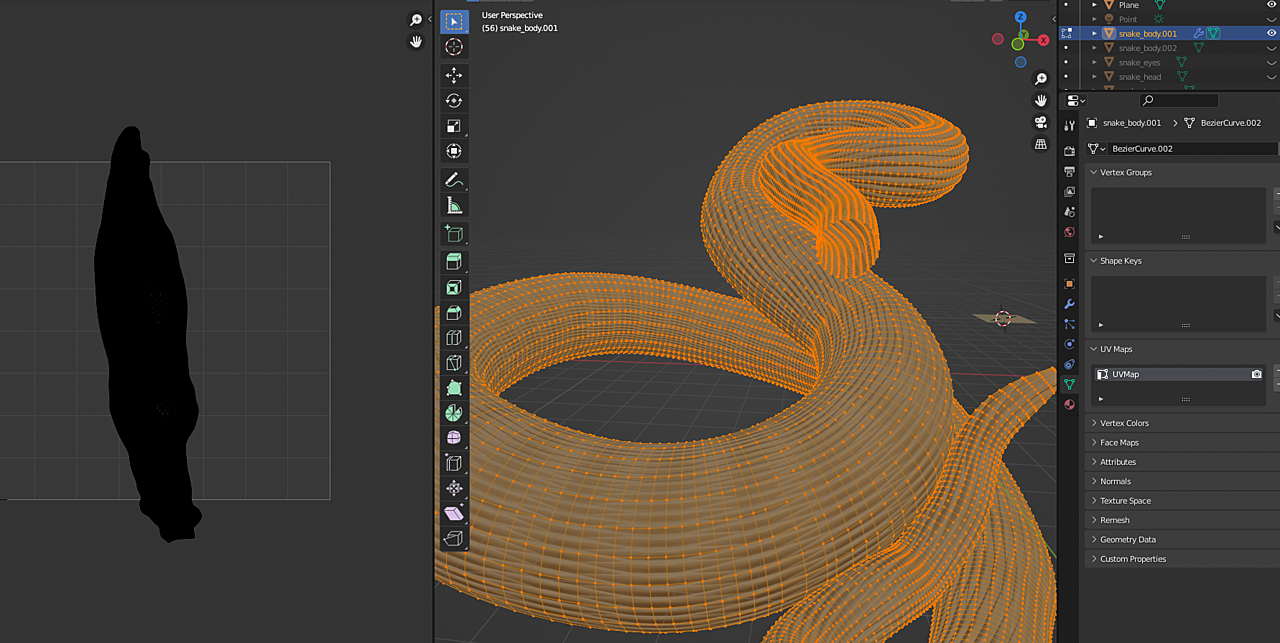Click the viewport pan hand icon

click(x=1041, y=100)
